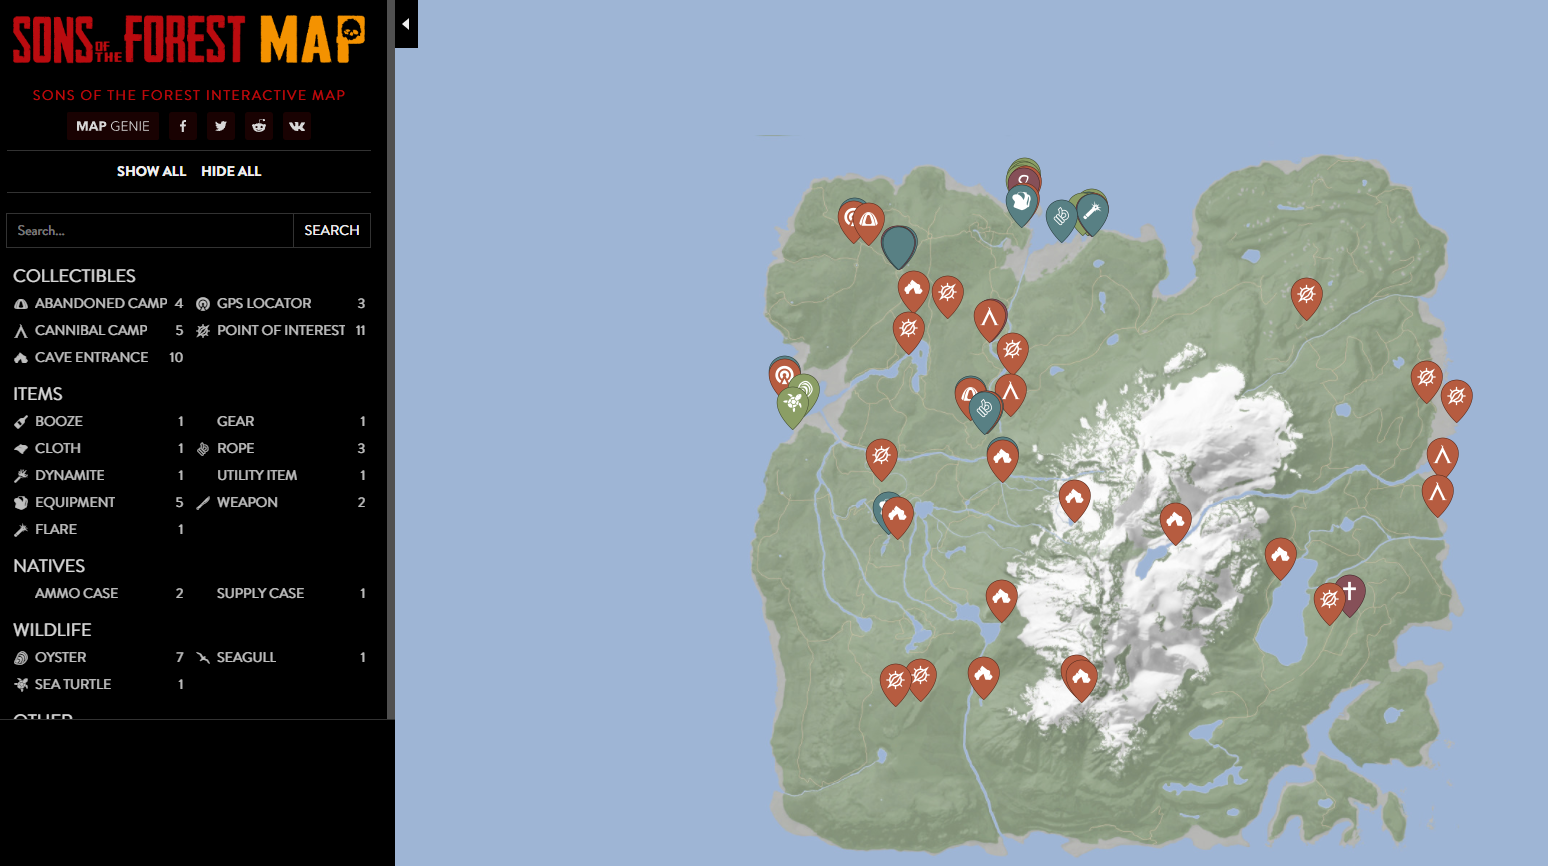1548x866 pixels.
Task: Click the Items section heading
Action: pos(38,394)
